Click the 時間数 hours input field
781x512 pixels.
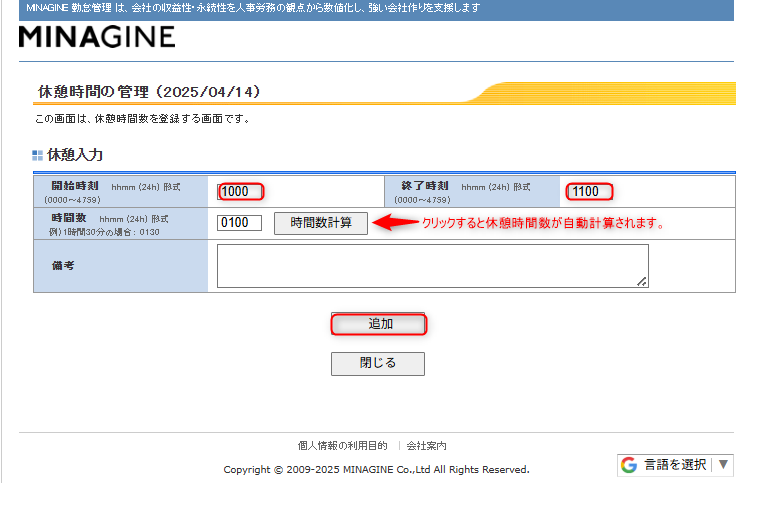tap(239, 223)
